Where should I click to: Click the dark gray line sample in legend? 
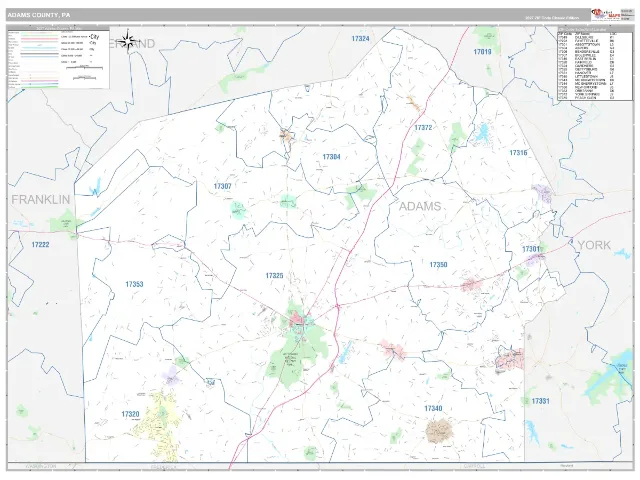point(40,53)
